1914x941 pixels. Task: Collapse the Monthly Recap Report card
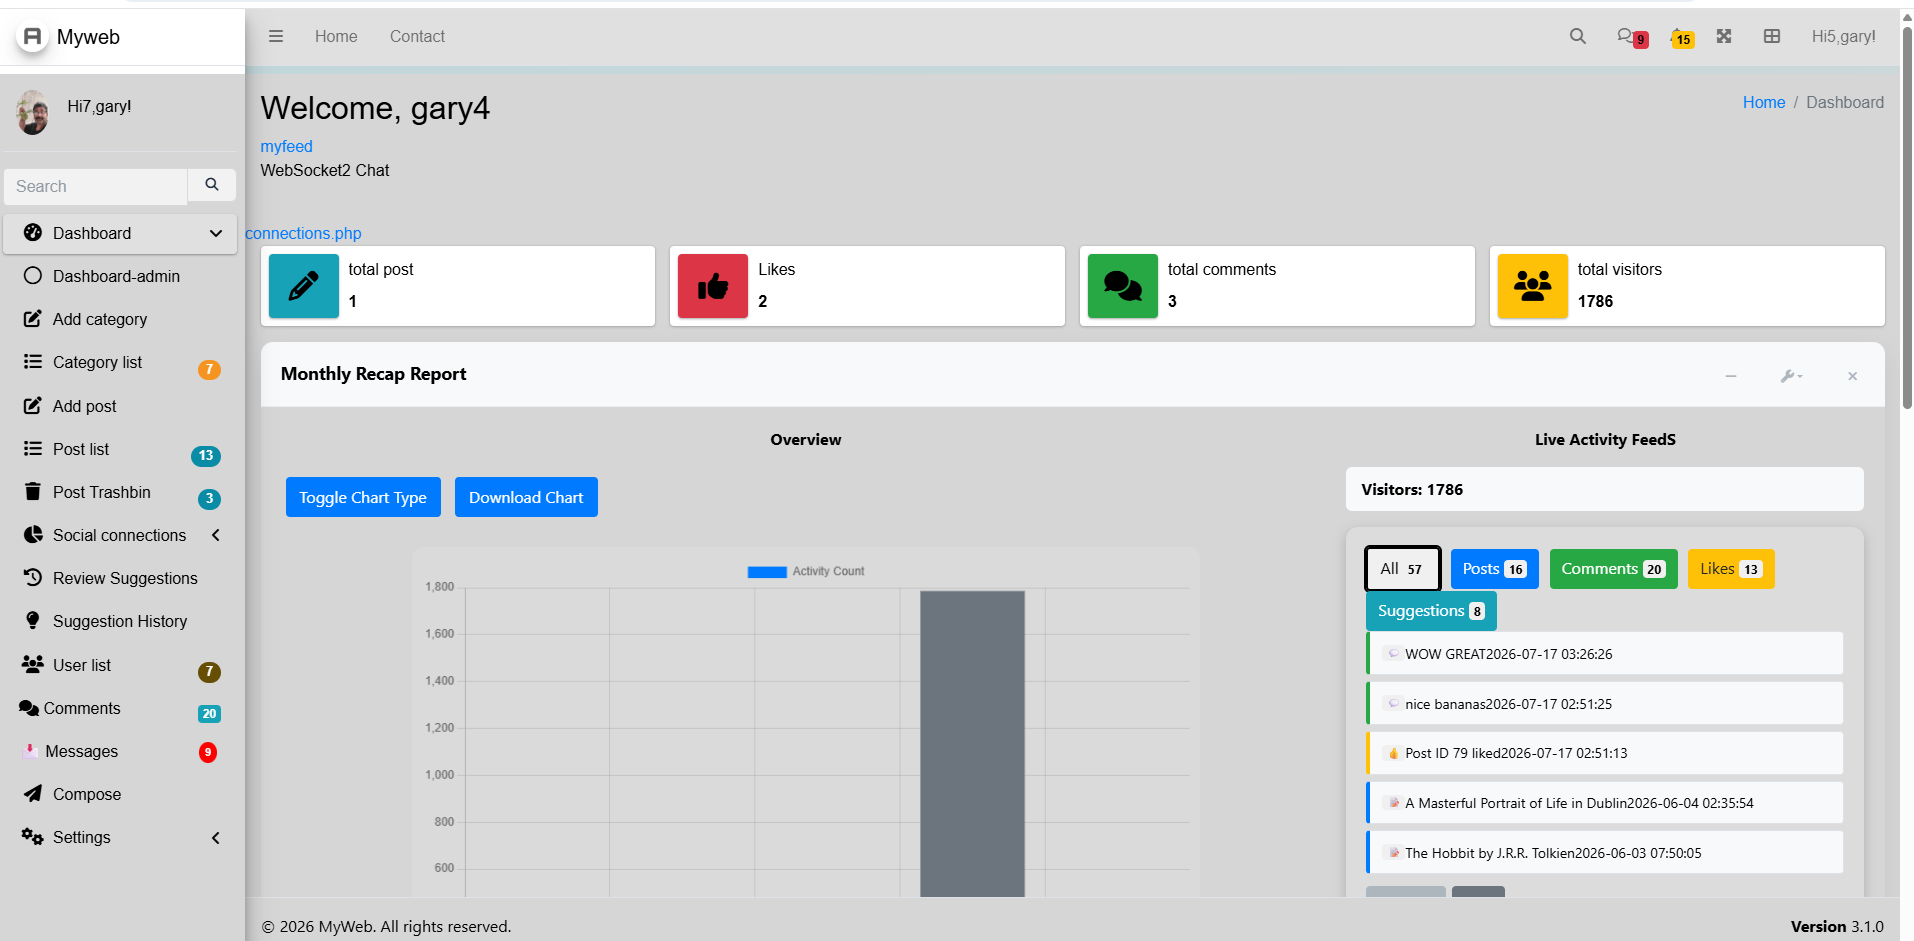[x=1731, y=376]
